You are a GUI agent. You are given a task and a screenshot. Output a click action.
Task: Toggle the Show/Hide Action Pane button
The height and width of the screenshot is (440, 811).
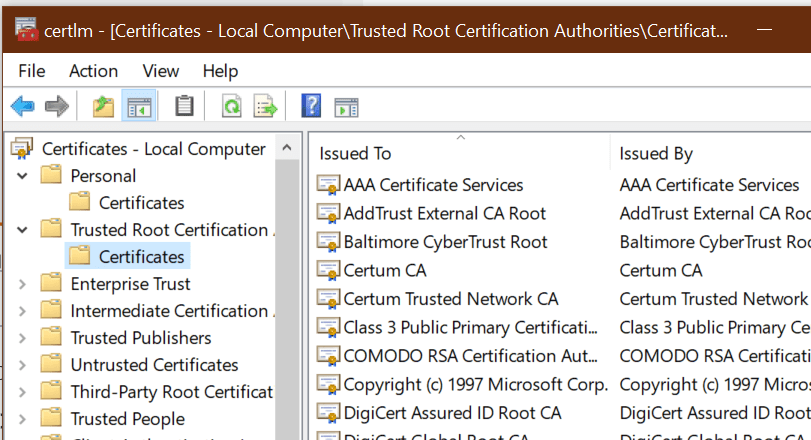point(346,106)
